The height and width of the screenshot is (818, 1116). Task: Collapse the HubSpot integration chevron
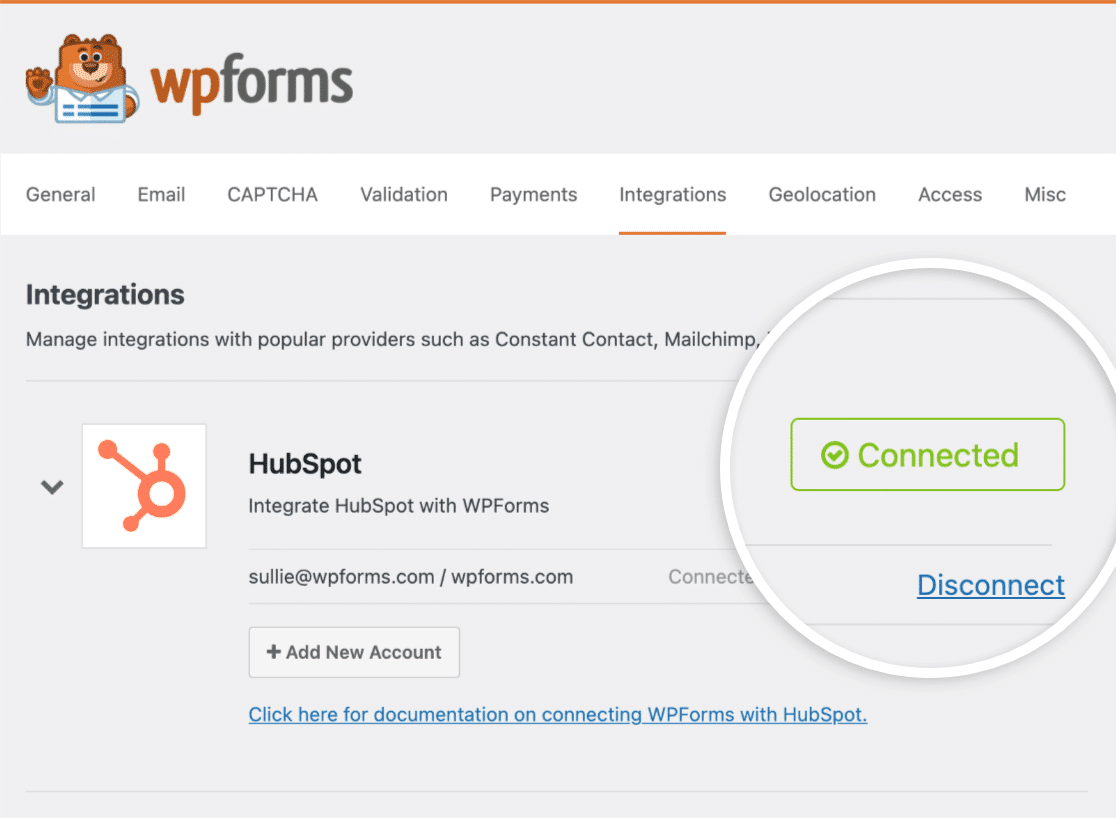(52, 487)
